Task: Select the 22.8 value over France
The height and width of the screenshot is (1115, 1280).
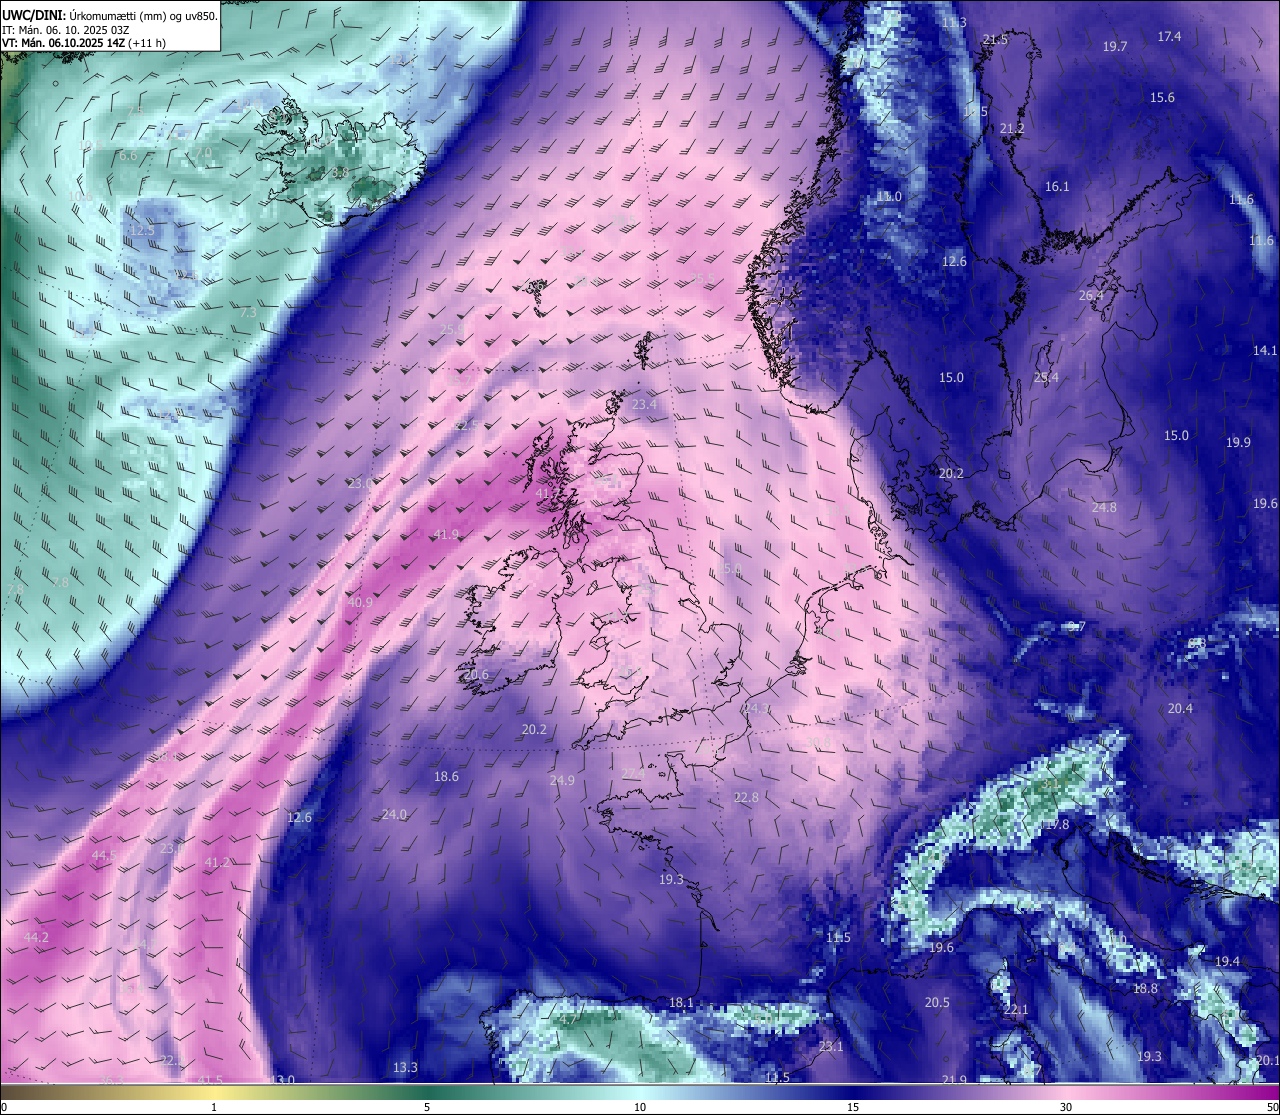Action: pos(746,798)
